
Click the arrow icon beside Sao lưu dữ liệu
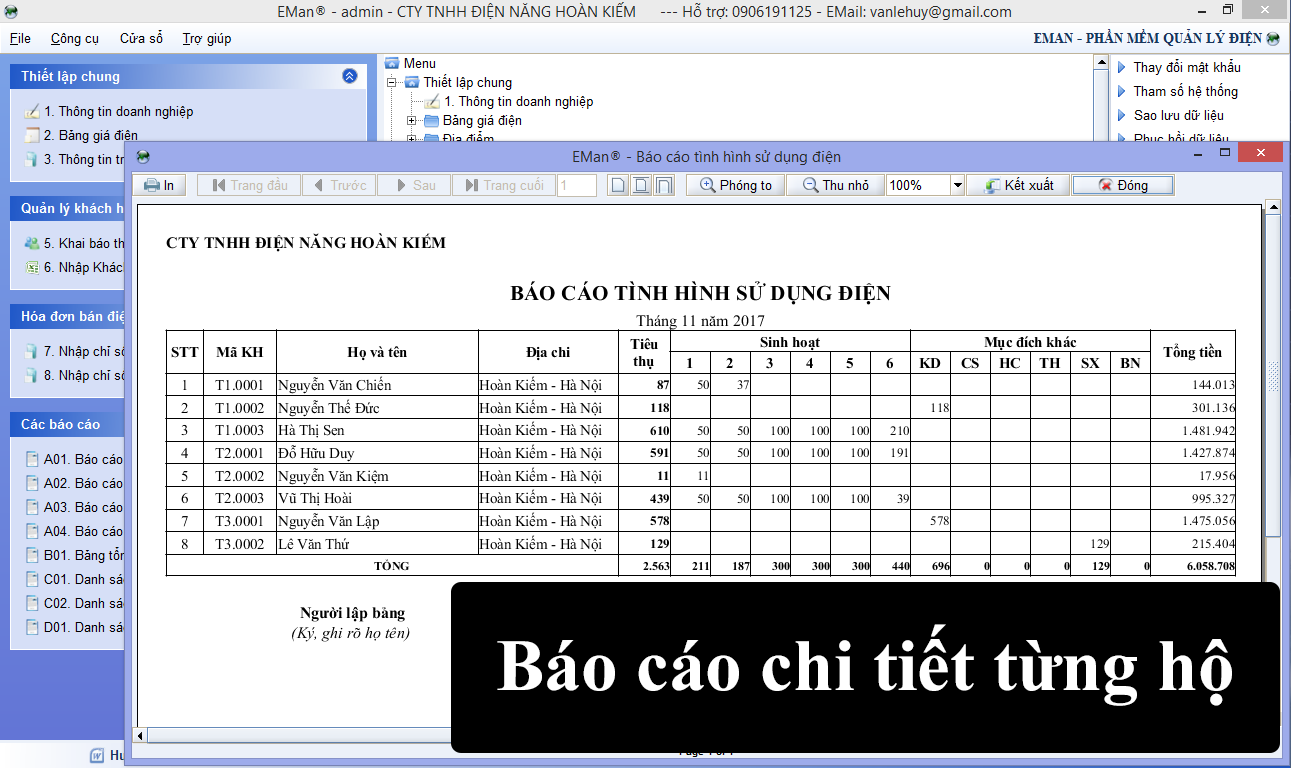point(1122,115)
